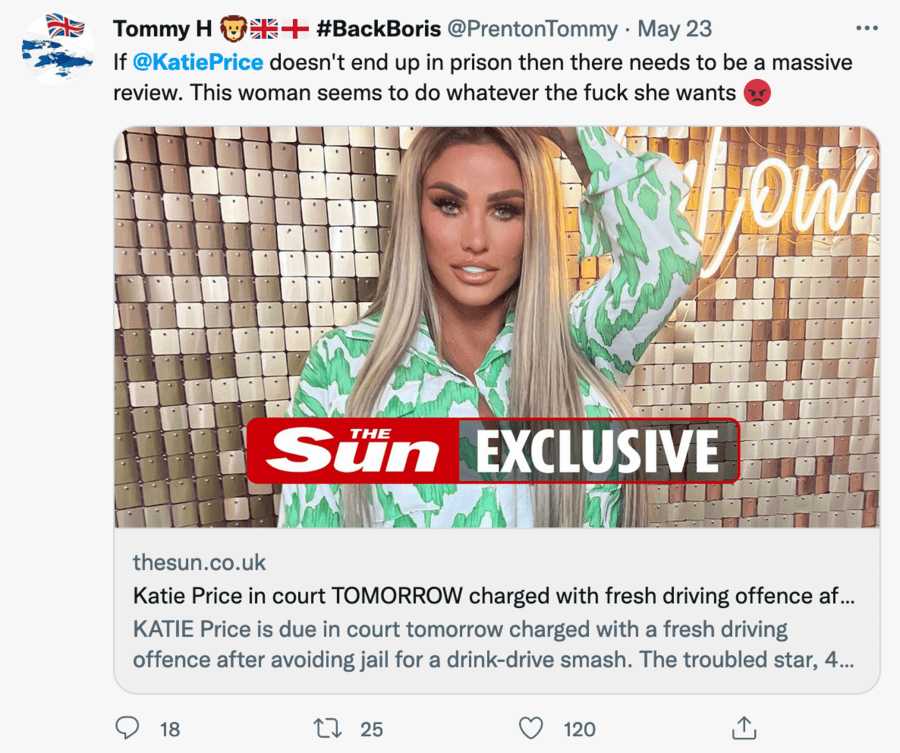Click the reply speech bubble icon
The width and height of the screenshot is (900, 753).
(128, 728)
